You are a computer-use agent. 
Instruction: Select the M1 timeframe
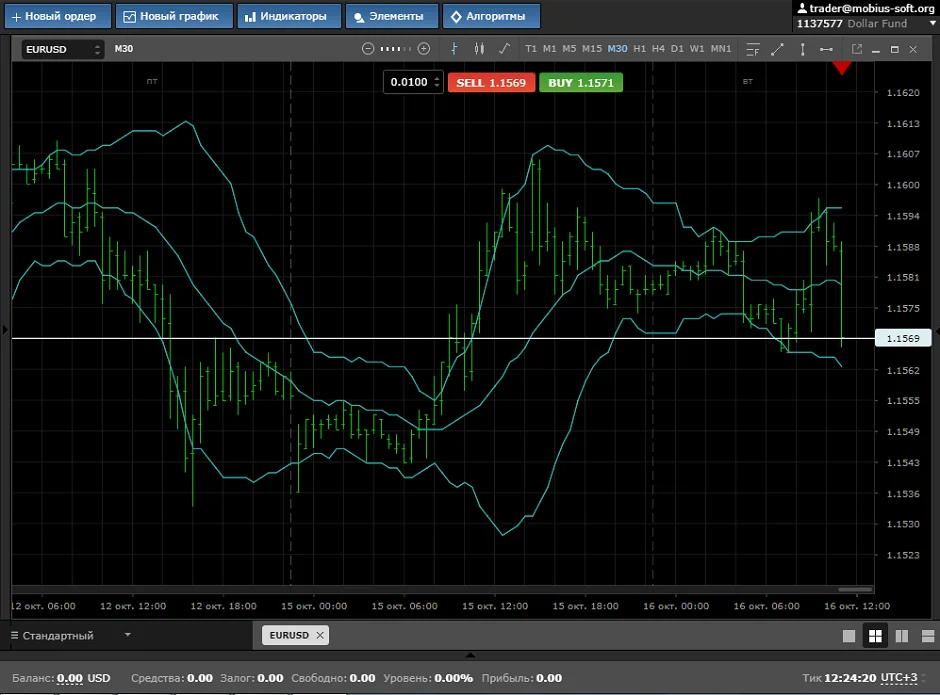coord(549,49)
